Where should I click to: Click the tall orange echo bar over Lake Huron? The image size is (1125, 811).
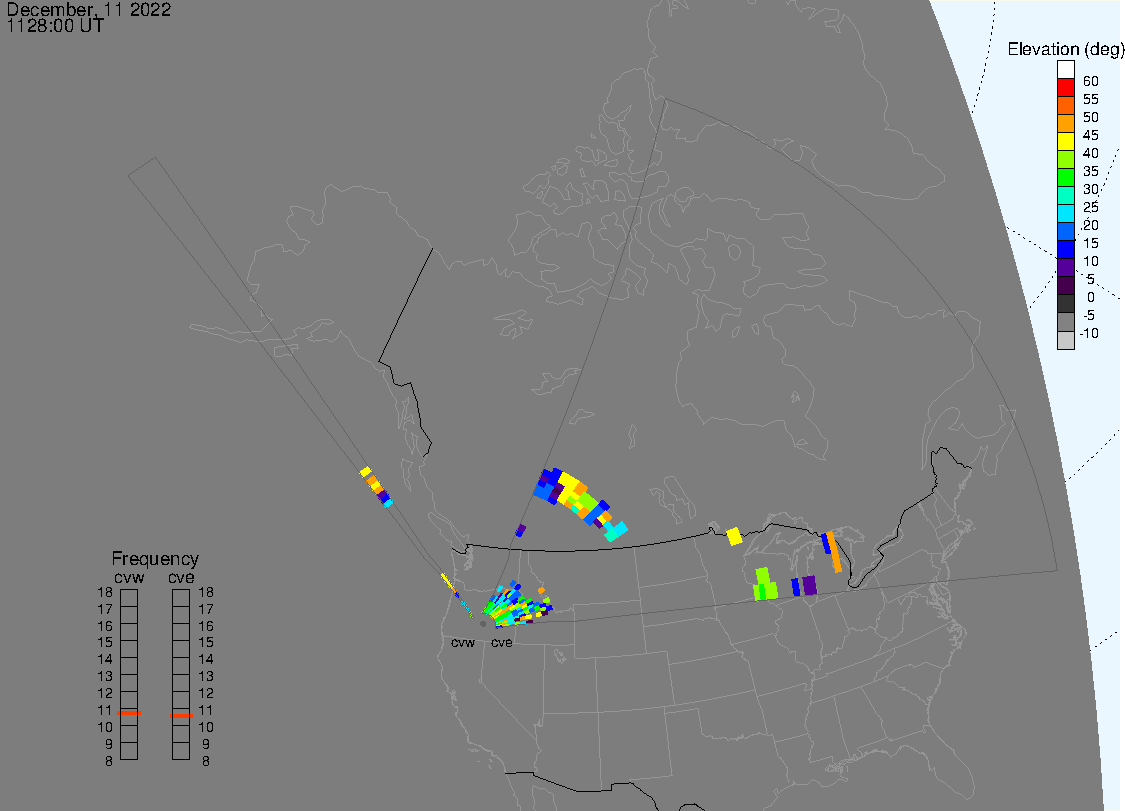pyautogui.click(x=834, y=550)
